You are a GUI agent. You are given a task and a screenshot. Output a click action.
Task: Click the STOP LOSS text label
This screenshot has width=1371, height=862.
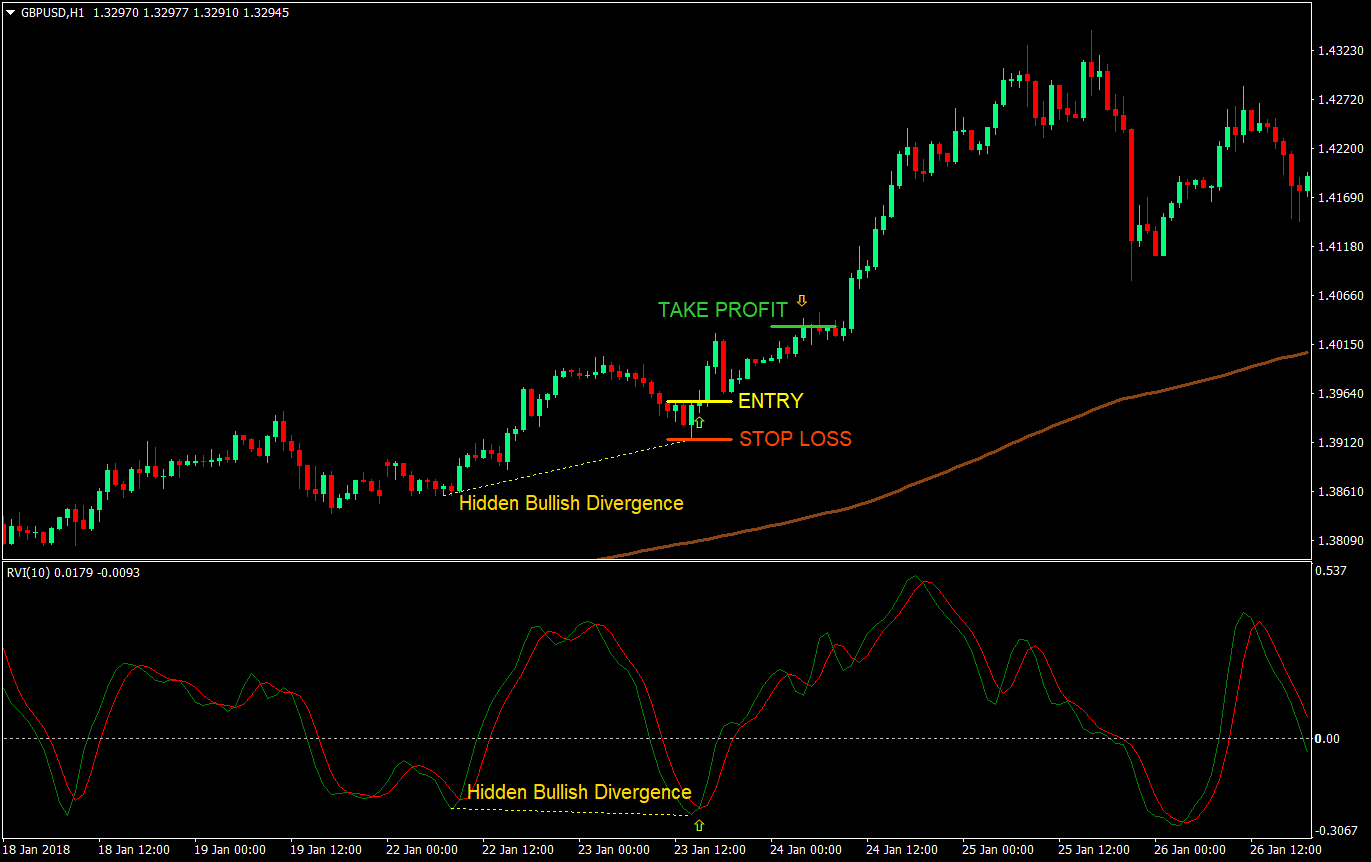click(x=795, y=438)
